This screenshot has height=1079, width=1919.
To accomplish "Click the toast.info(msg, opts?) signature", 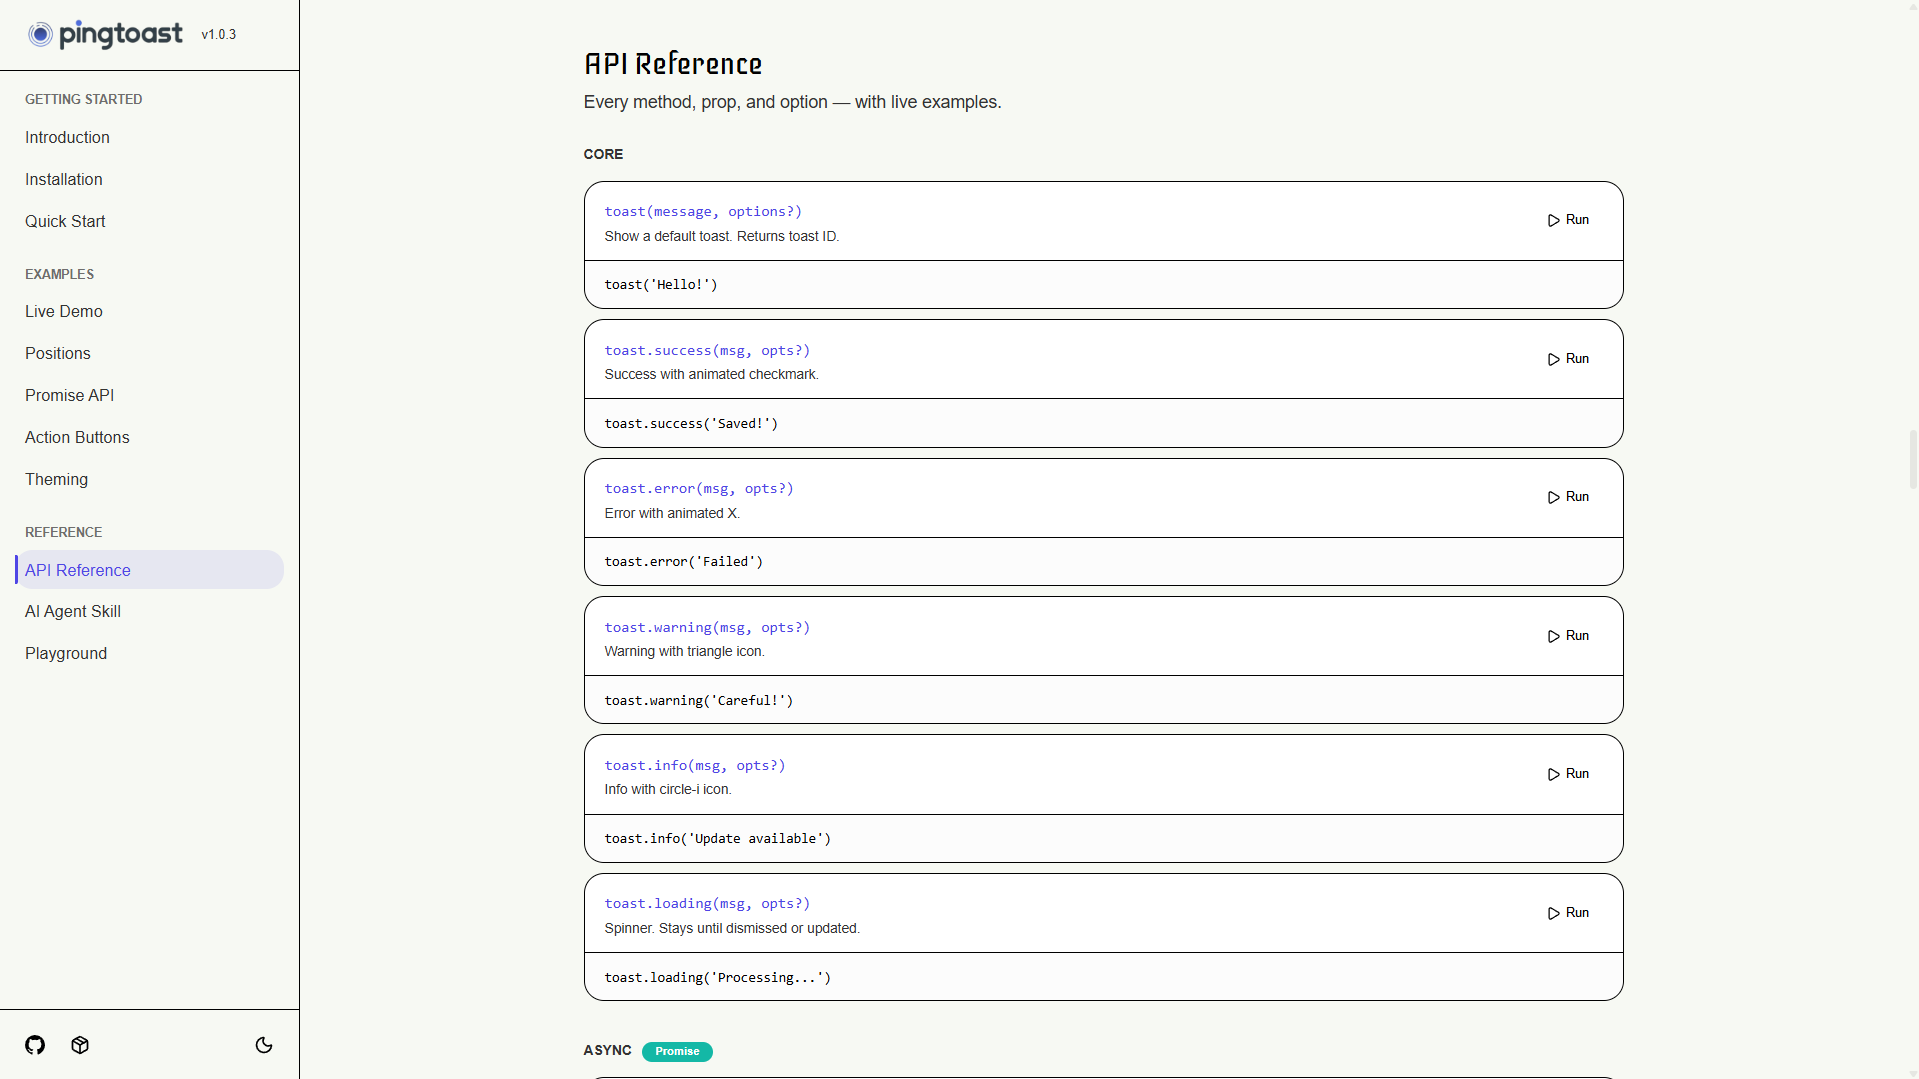I will point(695,766).
